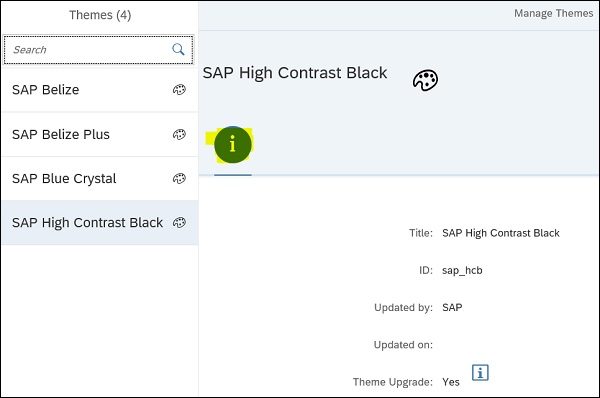This screenshot has height=398, width=600.
Task: Click the Updated by SAP value
Action: point(452,307)
